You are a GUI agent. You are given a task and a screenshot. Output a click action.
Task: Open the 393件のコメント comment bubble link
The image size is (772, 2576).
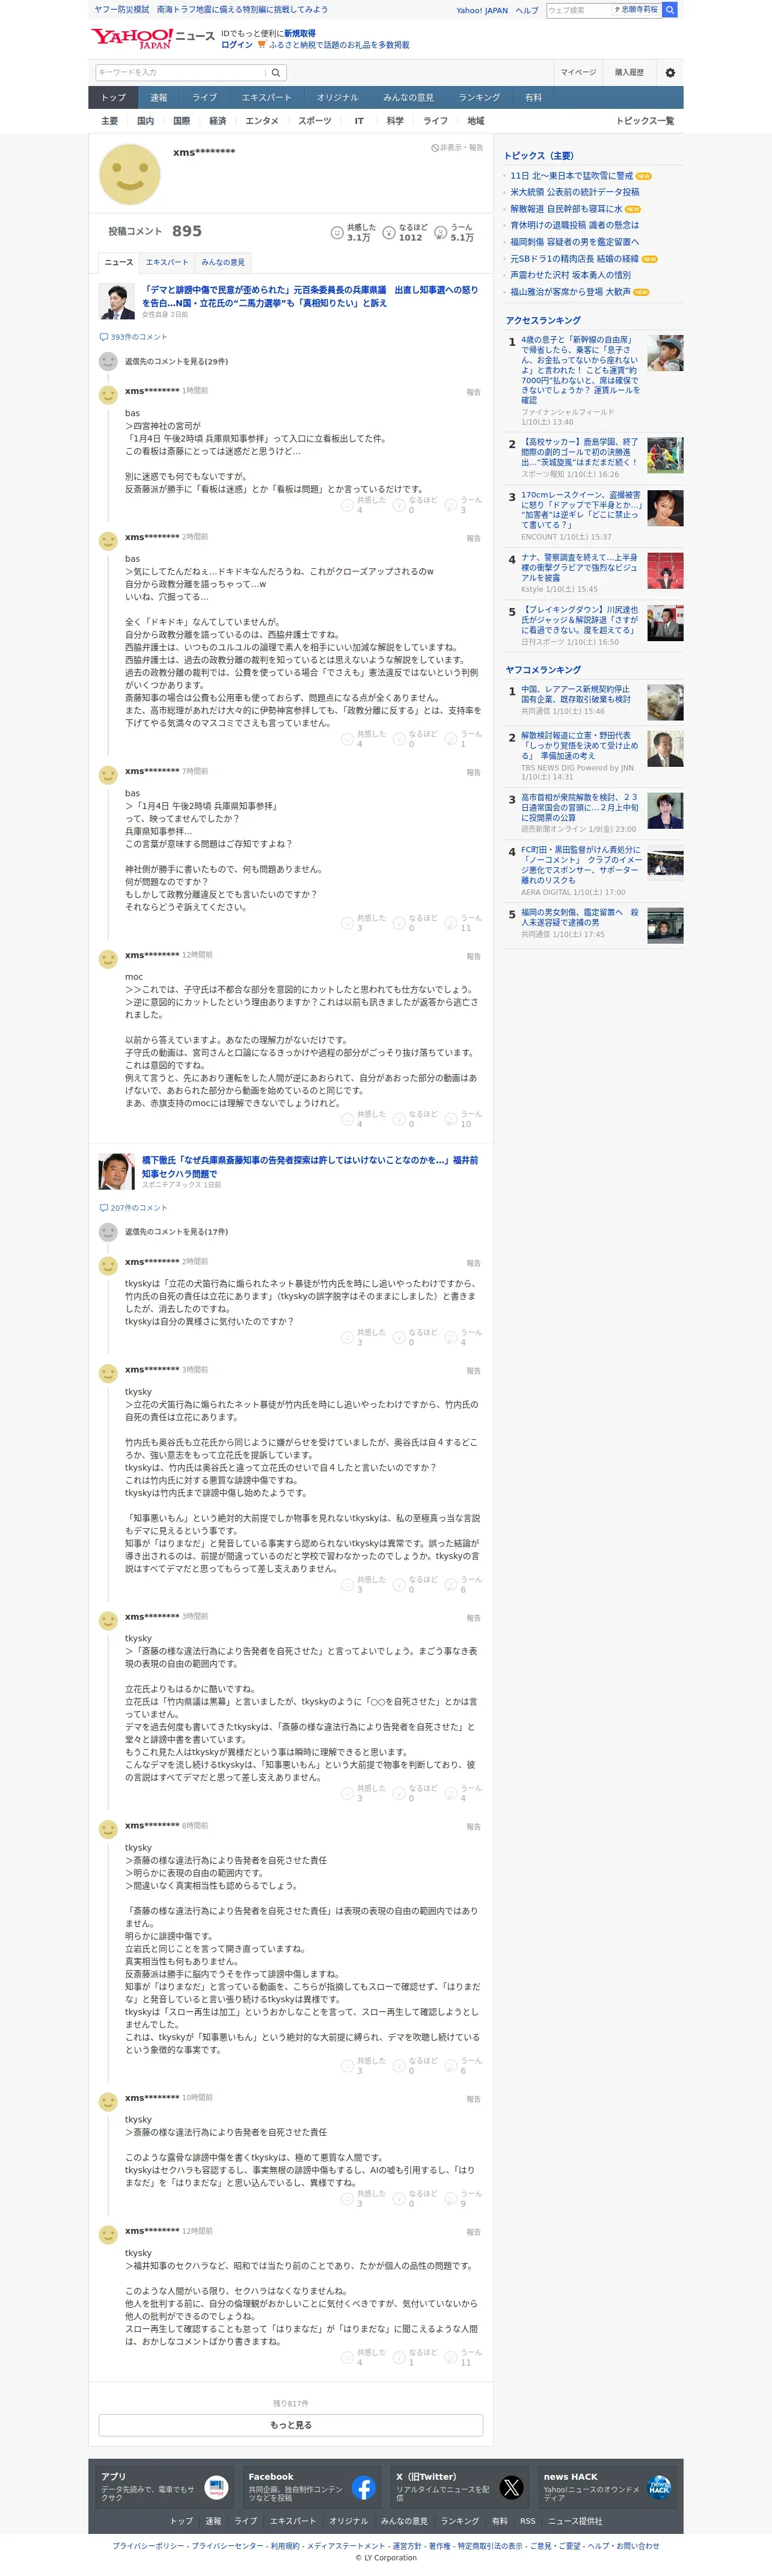(x=133, y=337)
